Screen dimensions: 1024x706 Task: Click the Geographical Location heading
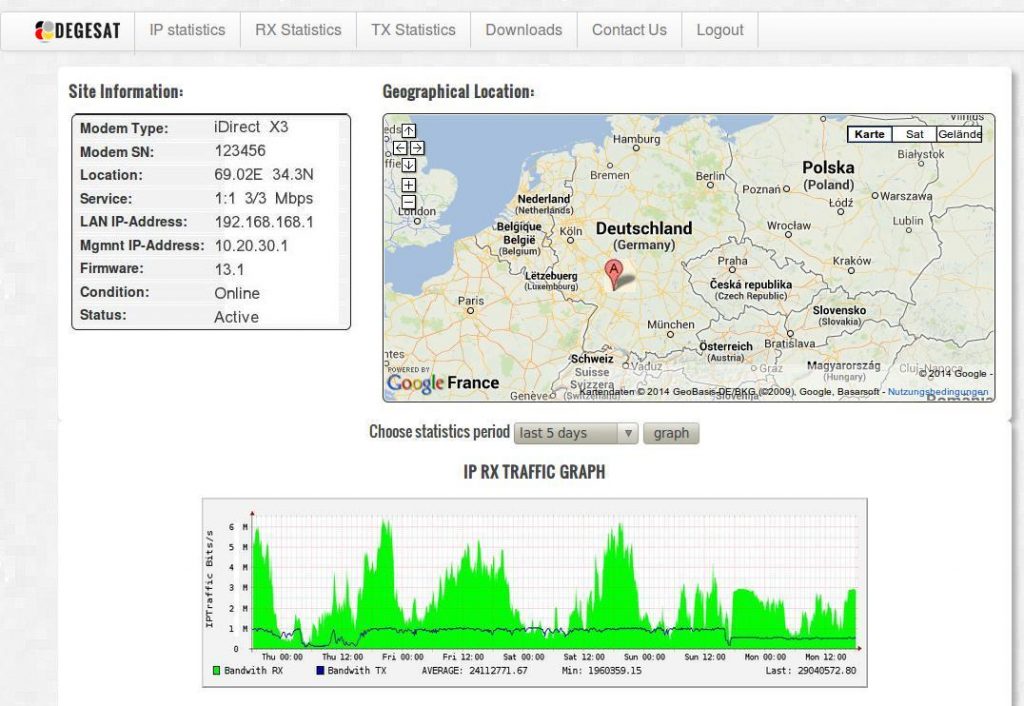point(458,91)
